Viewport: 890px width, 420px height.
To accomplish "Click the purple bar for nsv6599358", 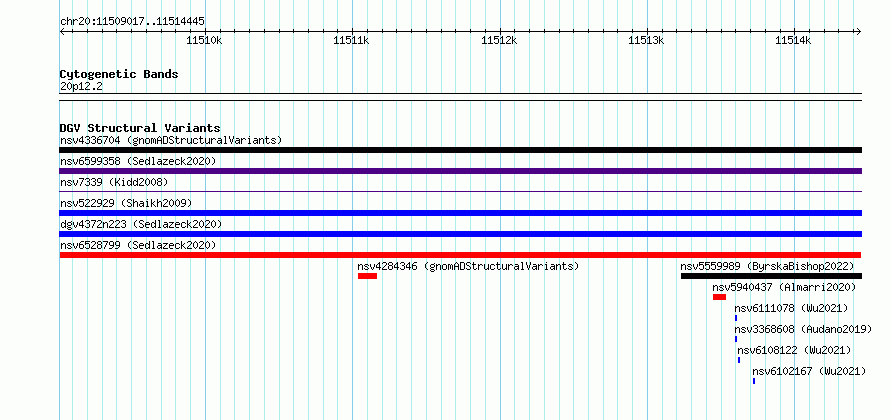I will 460,171.
